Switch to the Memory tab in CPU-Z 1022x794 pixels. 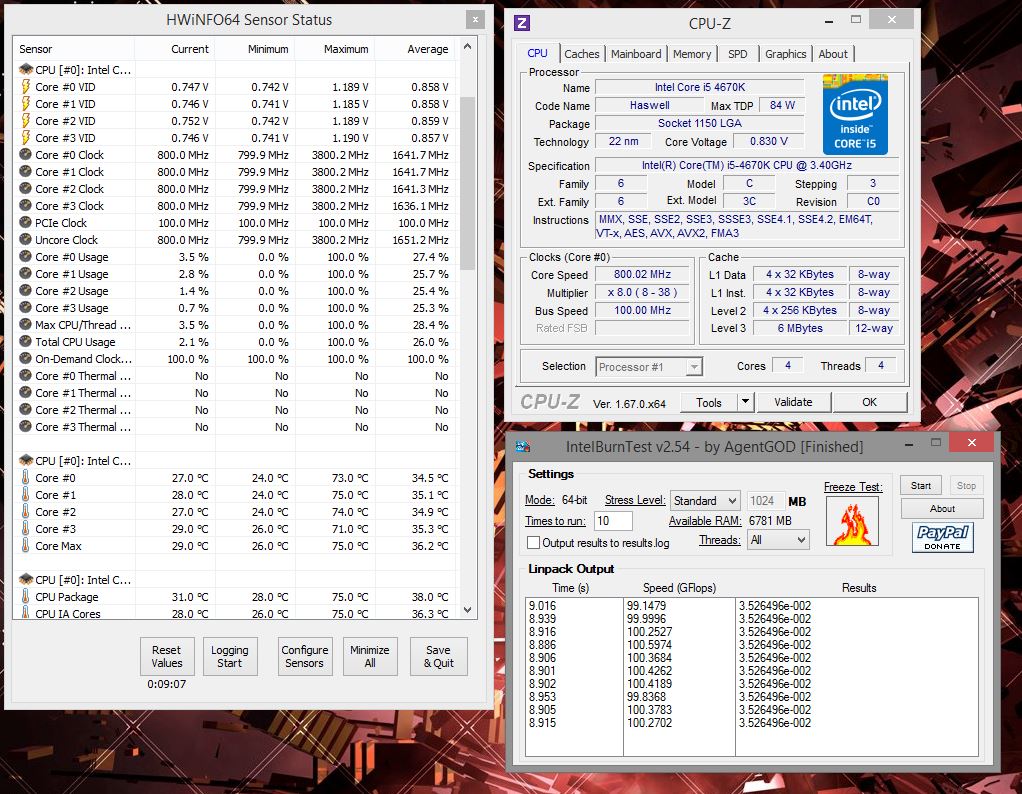[x=692, y=54]
